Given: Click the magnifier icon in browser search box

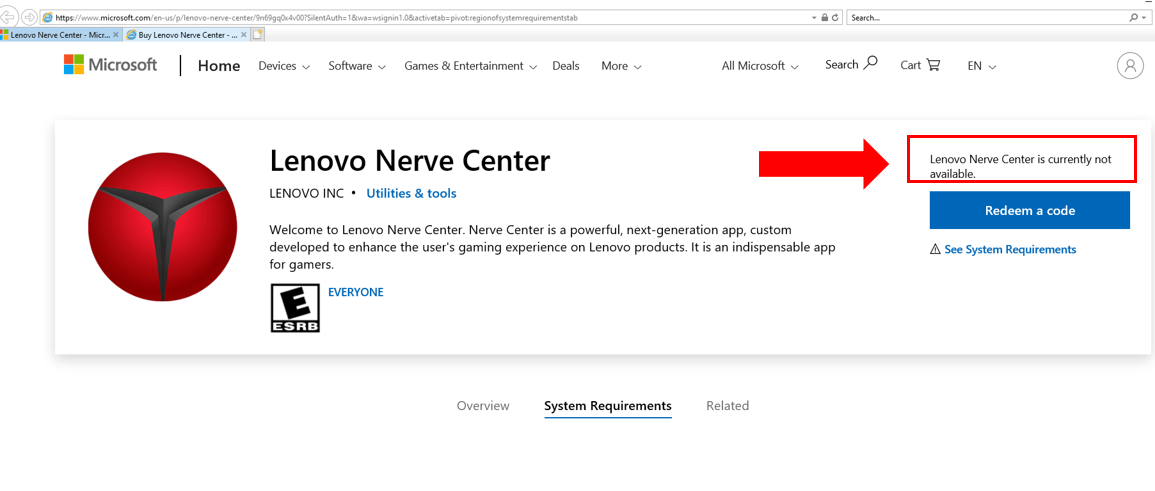Looking at the screenshot, I should pos(1132,17).
